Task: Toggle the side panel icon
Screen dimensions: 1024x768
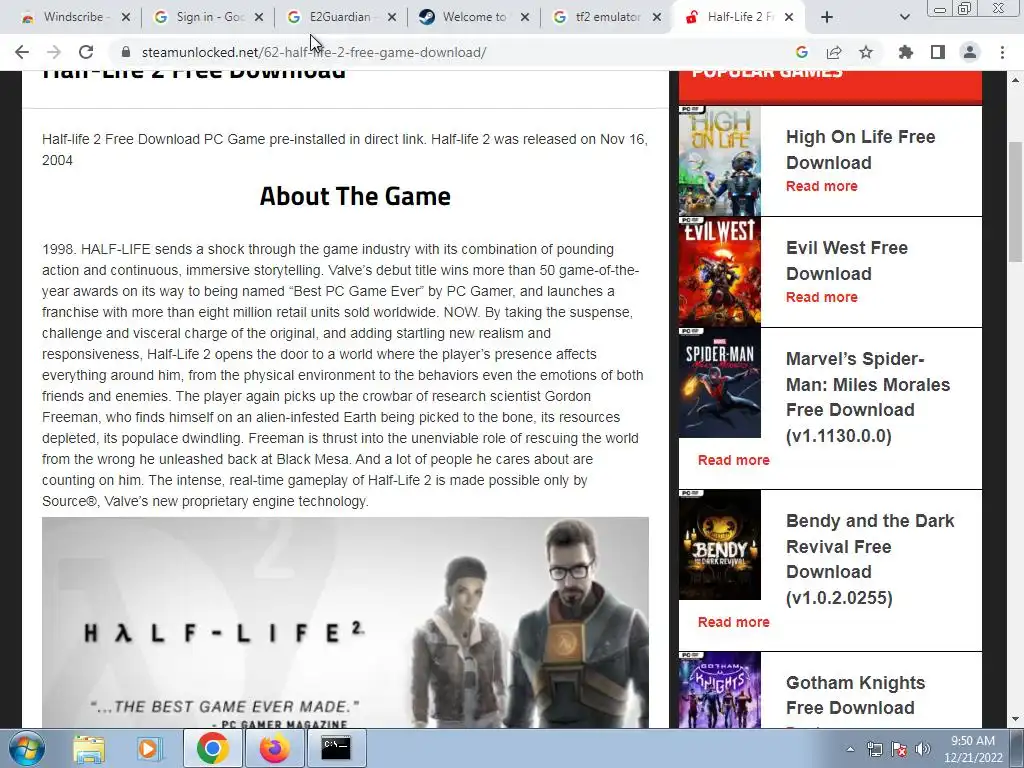Action: (x=938, y=52)
